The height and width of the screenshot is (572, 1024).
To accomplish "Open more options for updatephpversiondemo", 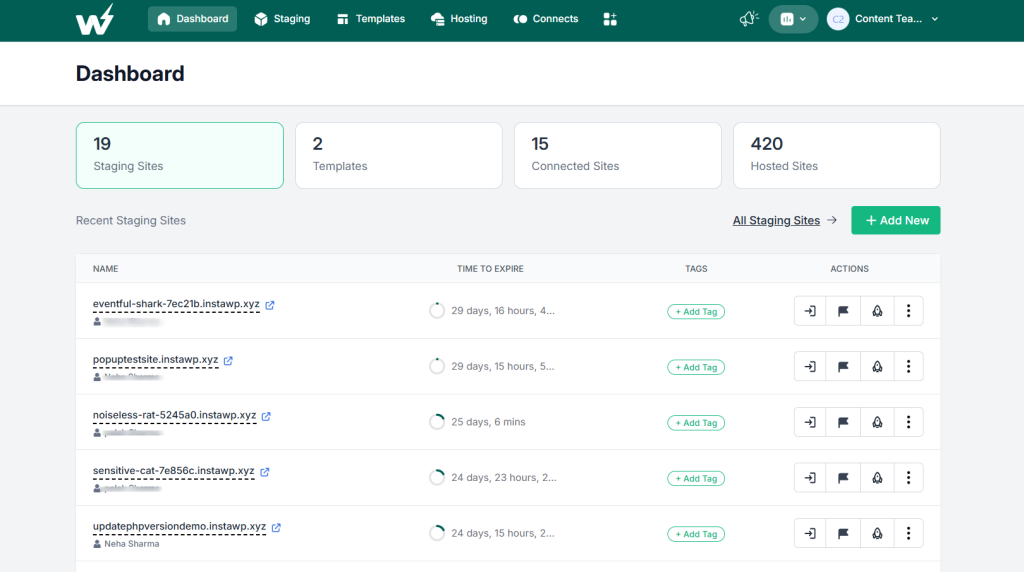I will click(x=908, y=533).
